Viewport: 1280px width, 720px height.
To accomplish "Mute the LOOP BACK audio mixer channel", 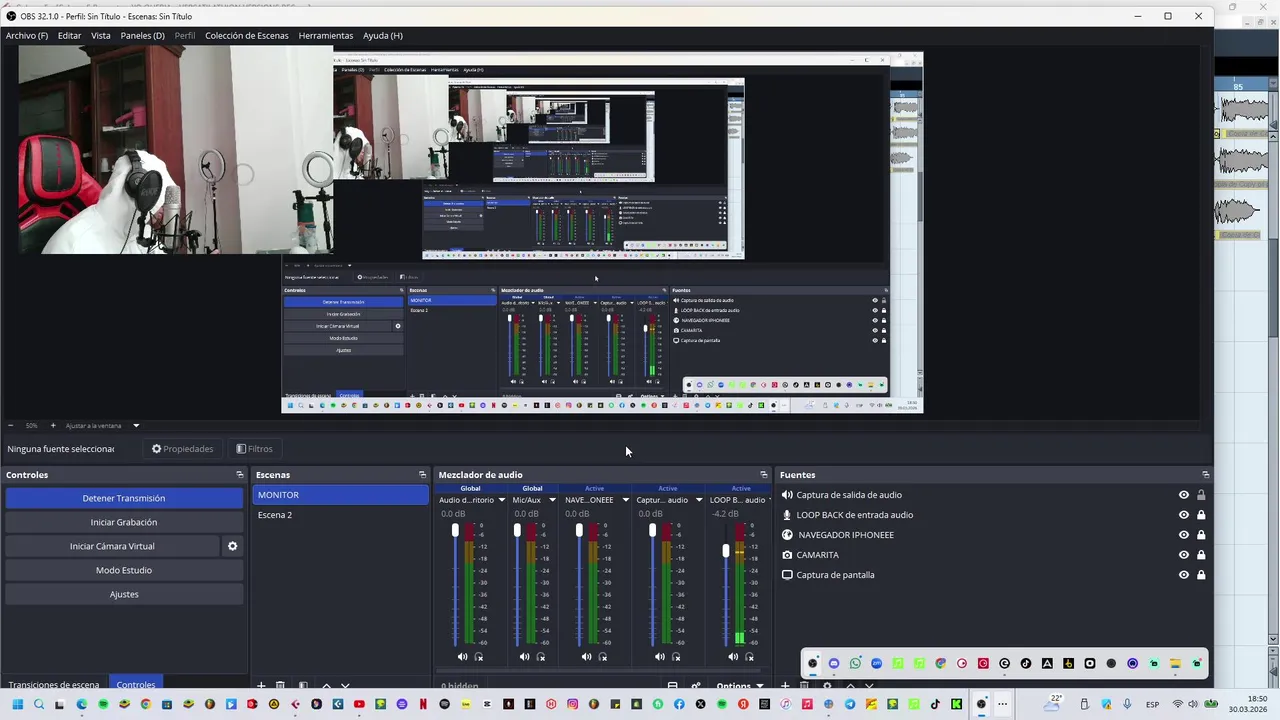I will tap(733, 657).
